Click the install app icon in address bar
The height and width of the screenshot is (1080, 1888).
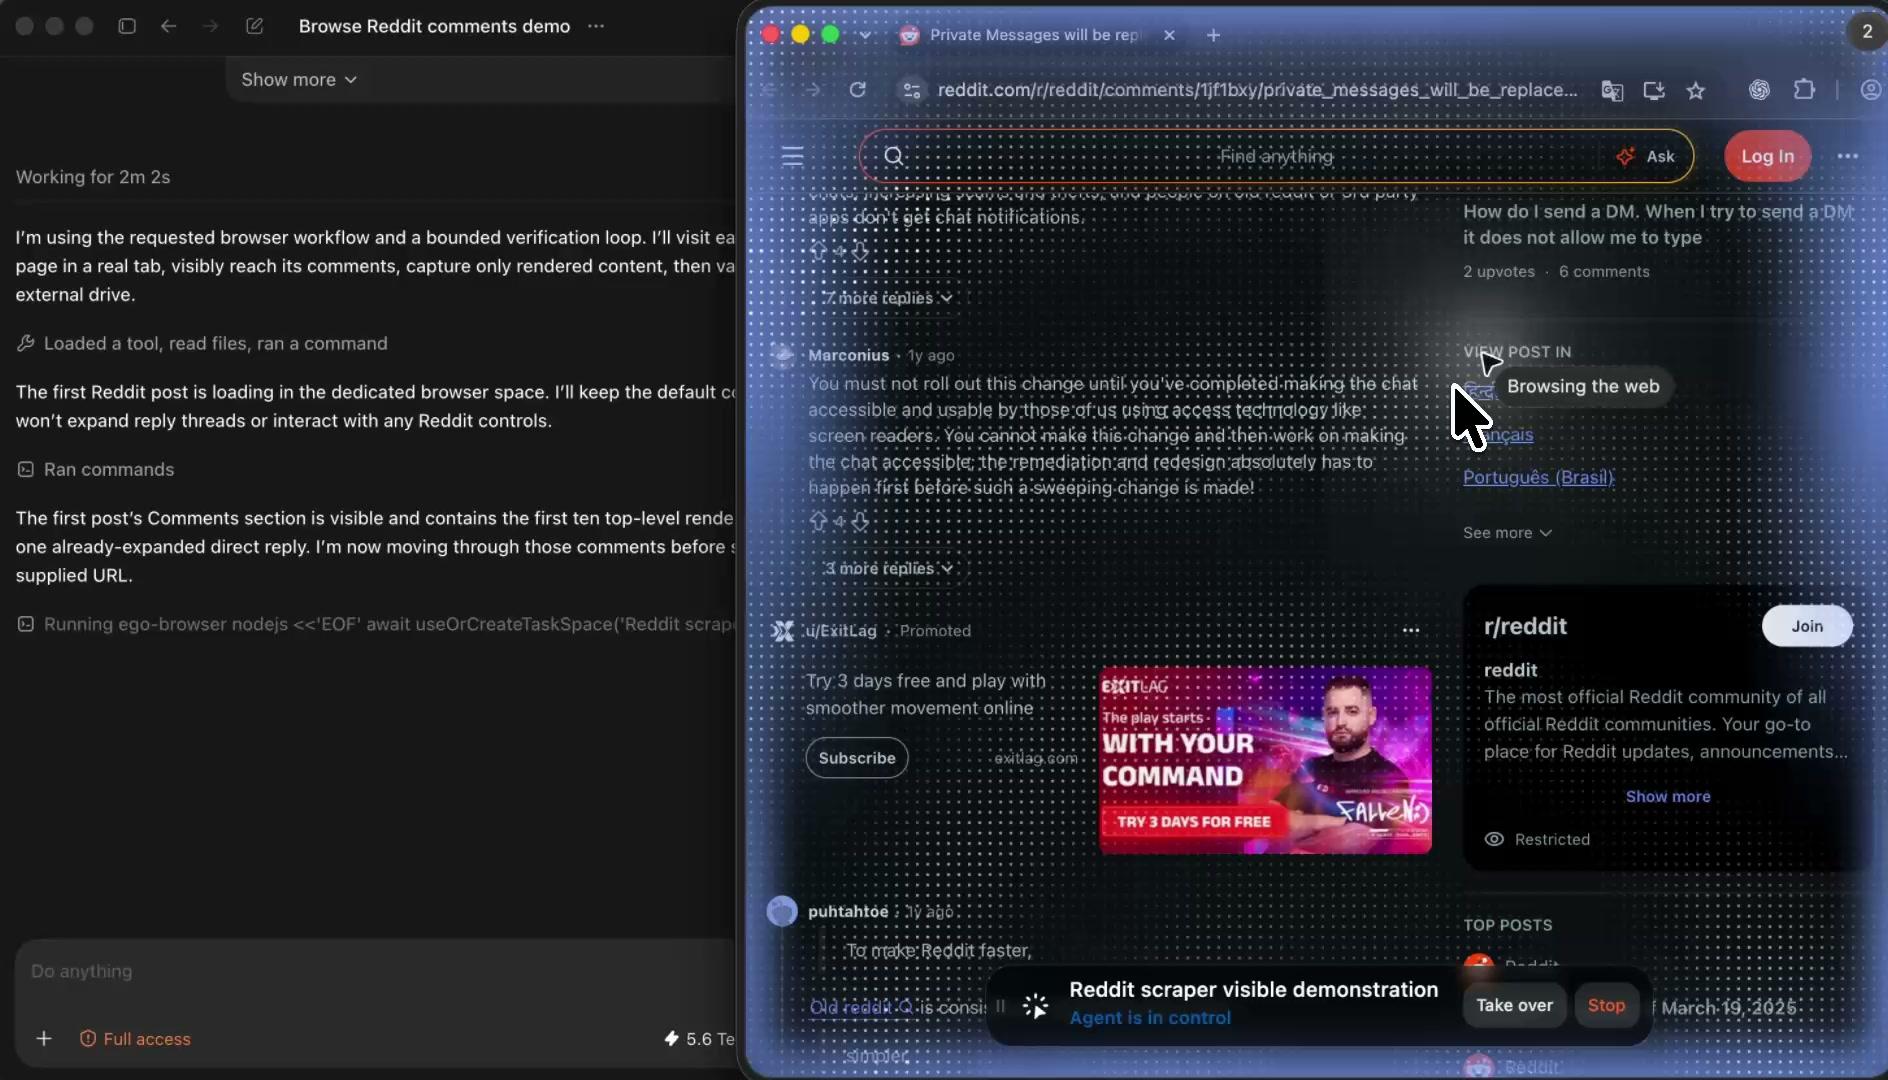click(1654, 90)
